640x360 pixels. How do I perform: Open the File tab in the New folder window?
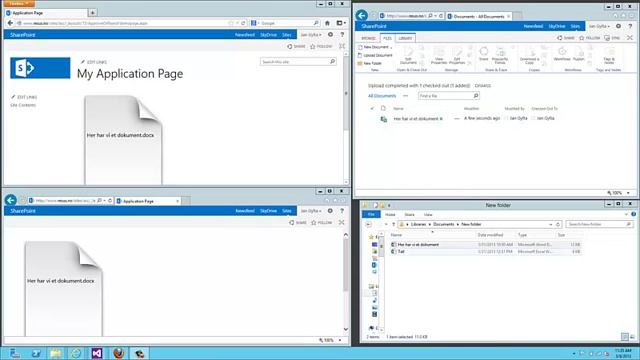(x=371, y=215)
